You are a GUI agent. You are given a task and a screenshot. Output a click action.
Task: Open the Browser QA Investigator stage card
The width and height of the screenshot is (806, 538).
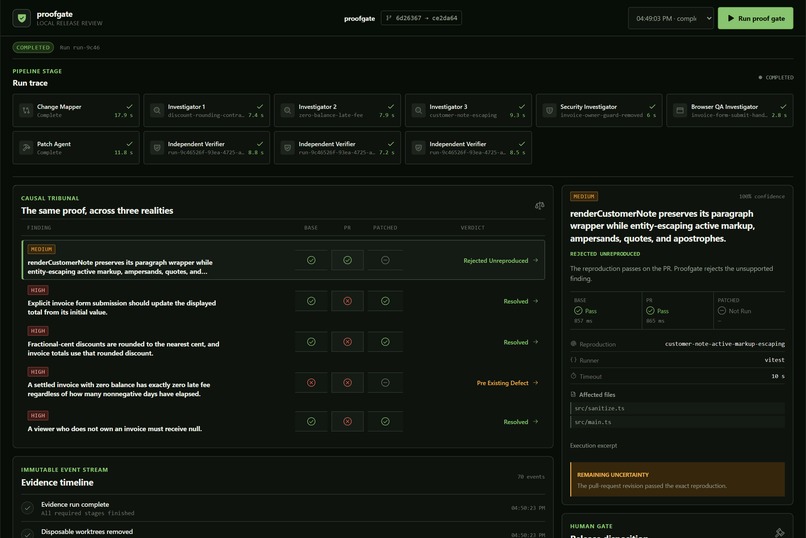tap(730, 110)
